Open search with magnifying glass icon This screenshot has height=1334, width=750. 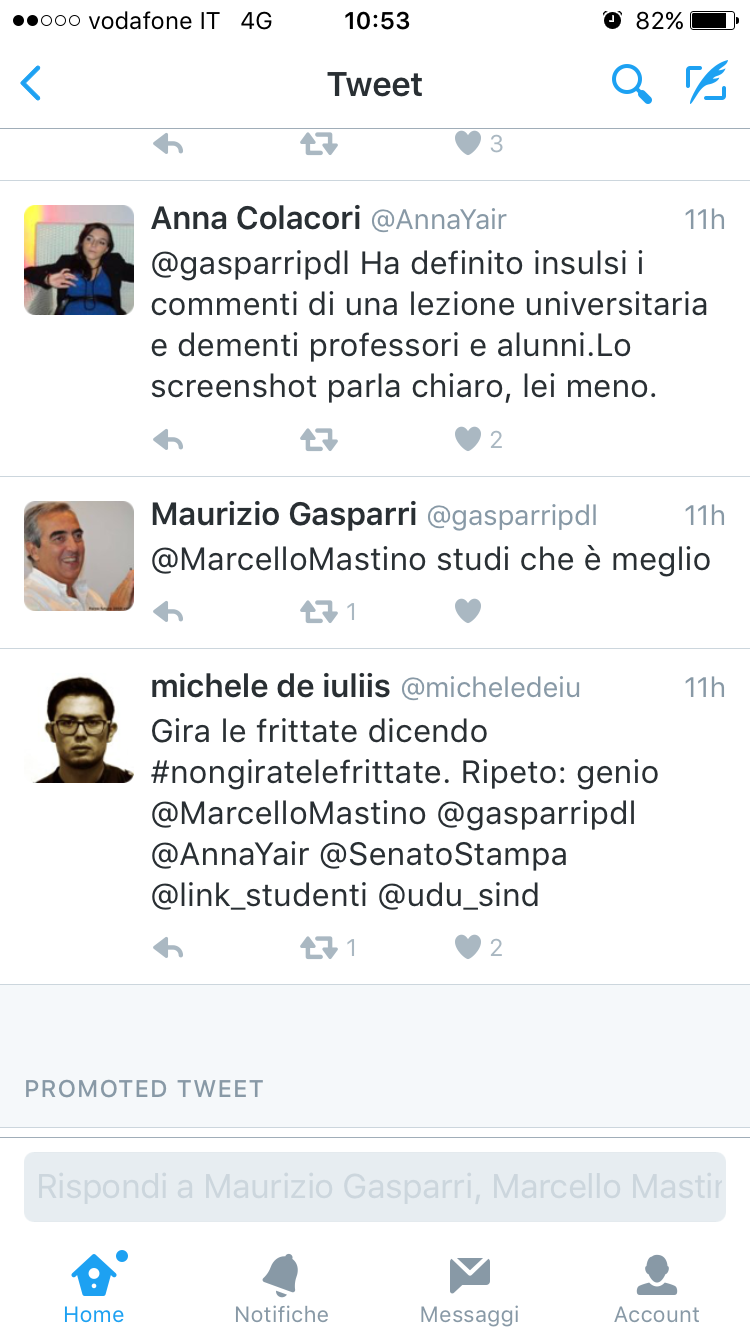point(631,84)
